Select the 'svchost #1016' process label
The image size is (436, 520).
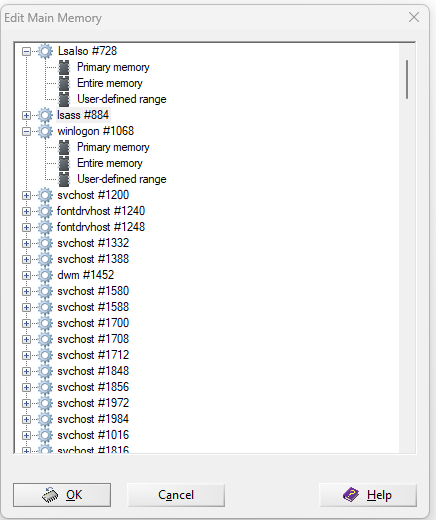(x=93, y=435)
